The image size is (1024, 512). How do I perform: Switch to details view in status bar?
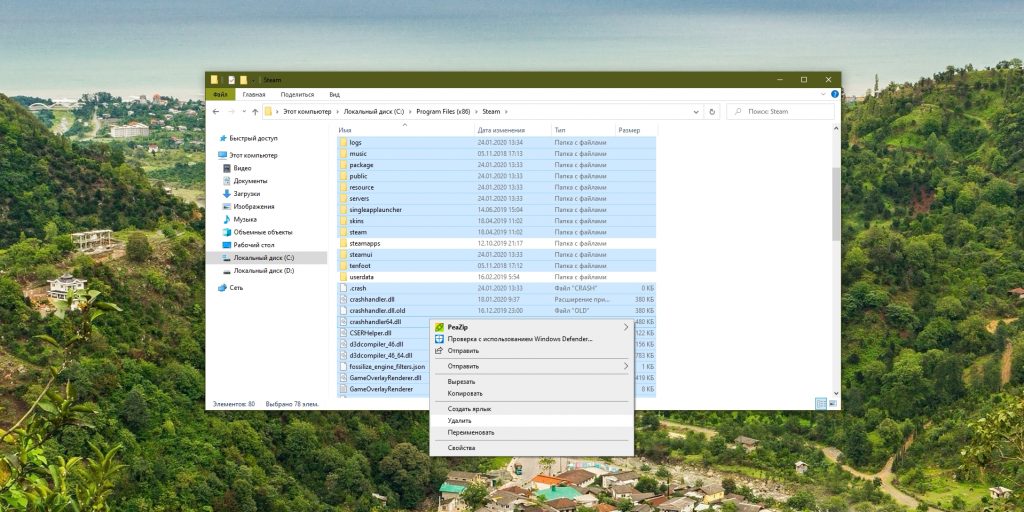click(x=821, y=403)
